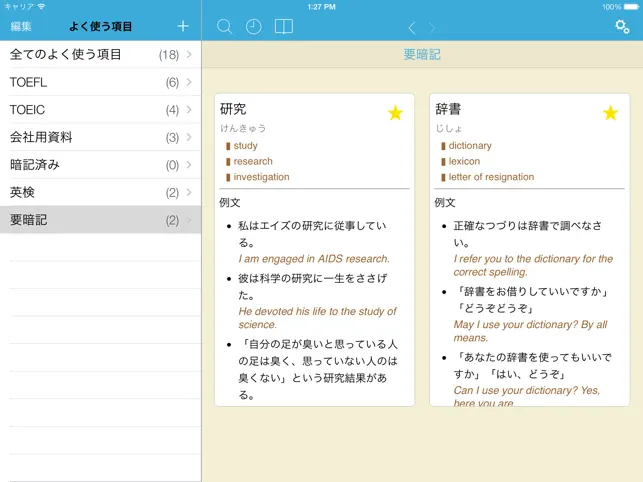Click the 'dictionary' translation
This screenshot has width=643, height=482.
pyautogui.click(x=470, y=146)
